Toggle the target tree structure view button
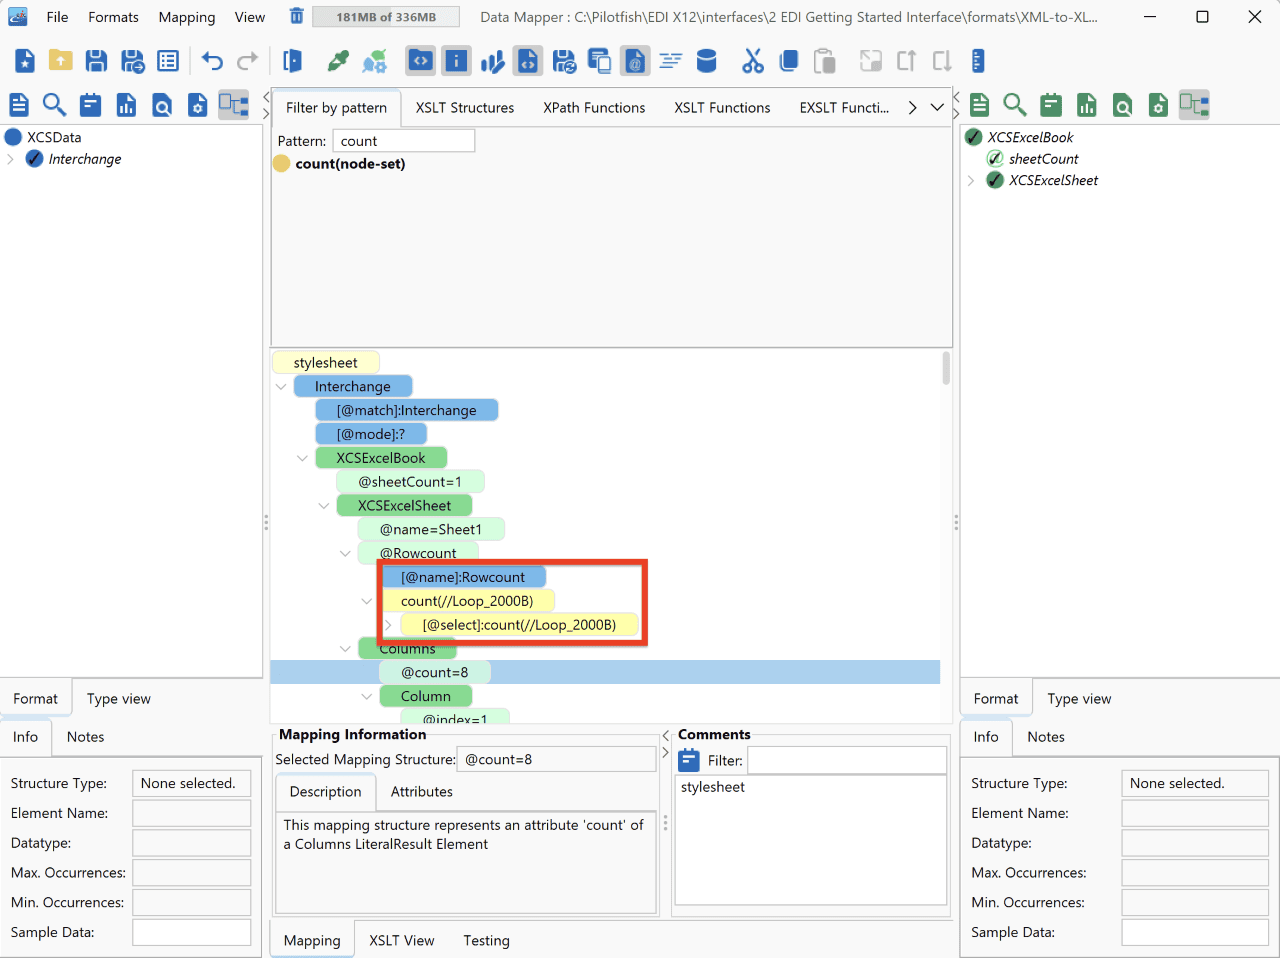The width and height of the screenshot is (1280, 958). point(1194,104)
